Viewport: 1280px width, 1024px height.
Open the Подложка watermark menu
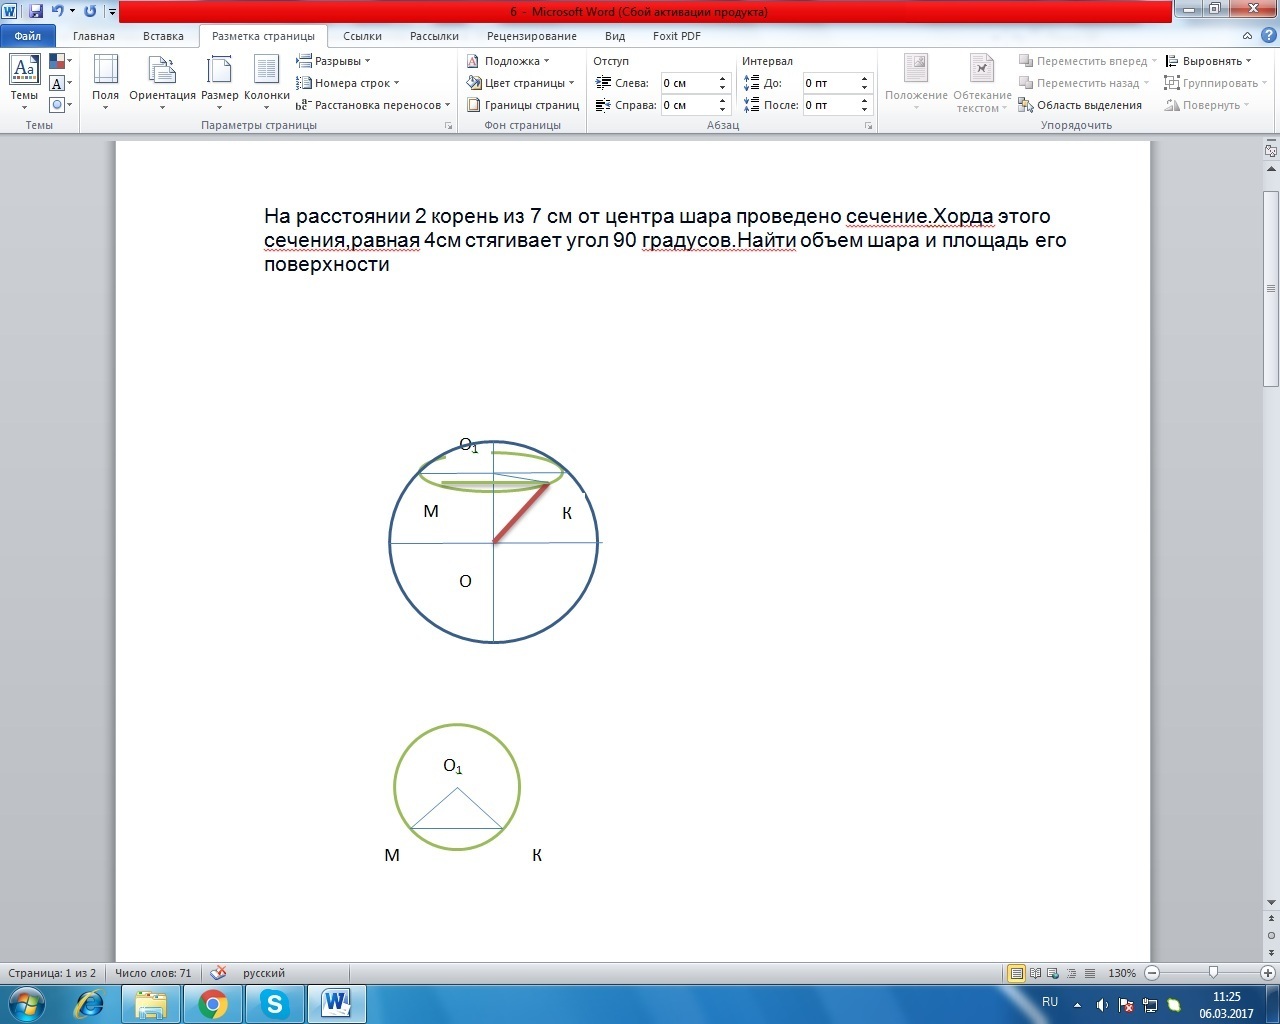click(508, 61)
